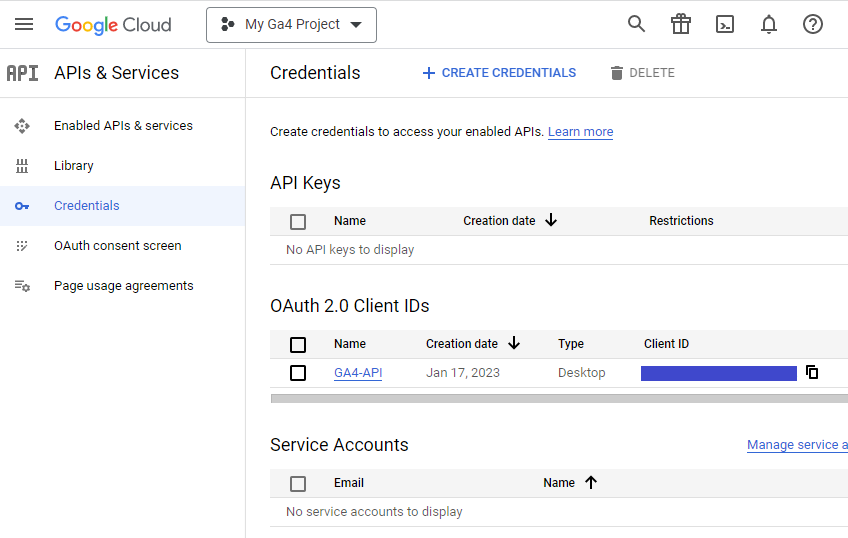Check the OAuth Client IDs select-all checkbox
This screenshot has height=538, width=848.
(298, 344)
